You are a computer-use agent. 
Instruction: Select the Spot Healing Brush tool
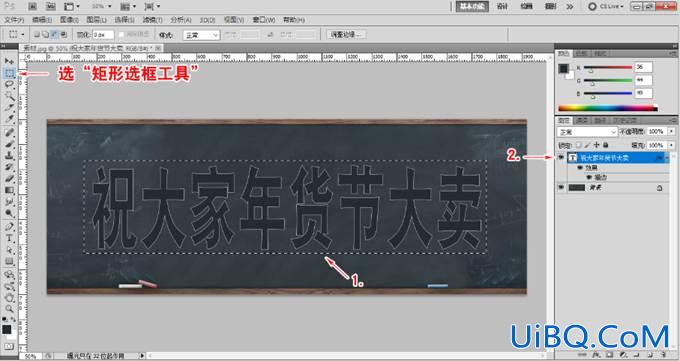(9, 132)
